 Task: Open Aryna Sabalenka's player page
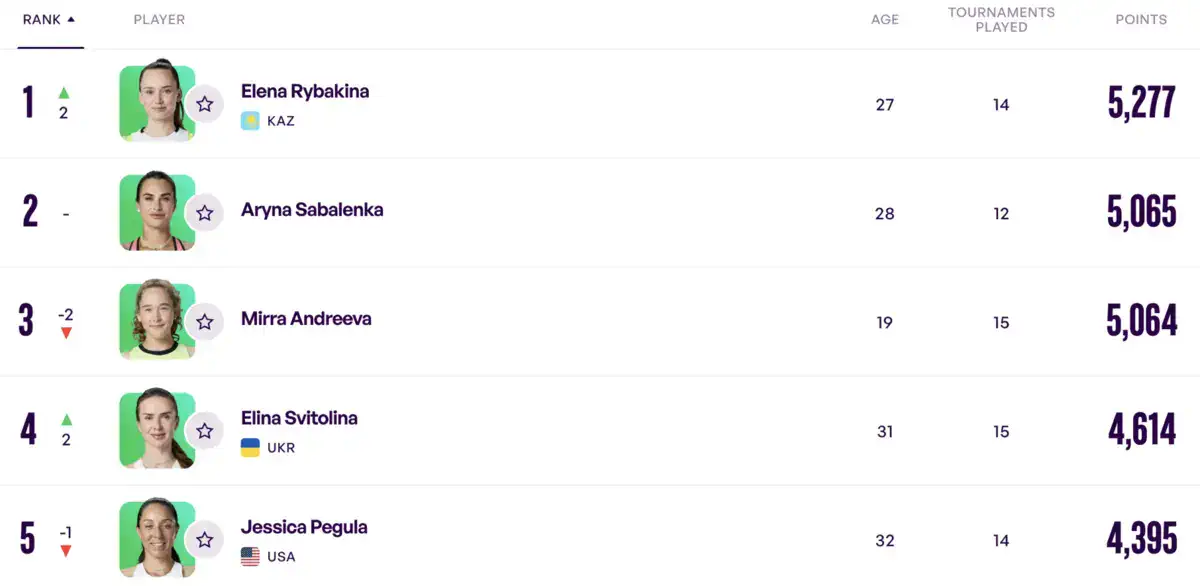pyautogui.click(x=312, y=210)
